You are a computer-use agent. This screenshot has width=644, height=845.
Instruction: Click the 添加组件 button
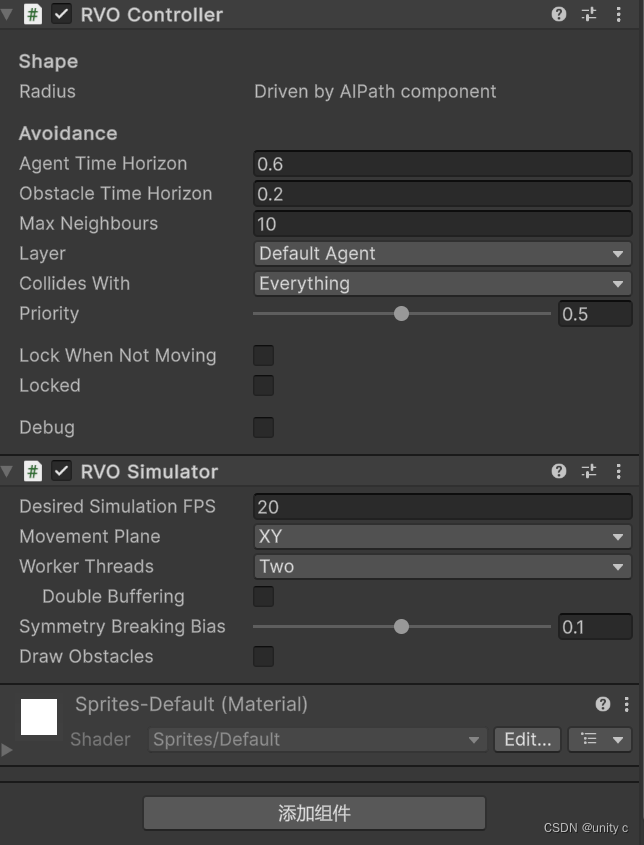point(315,813)
